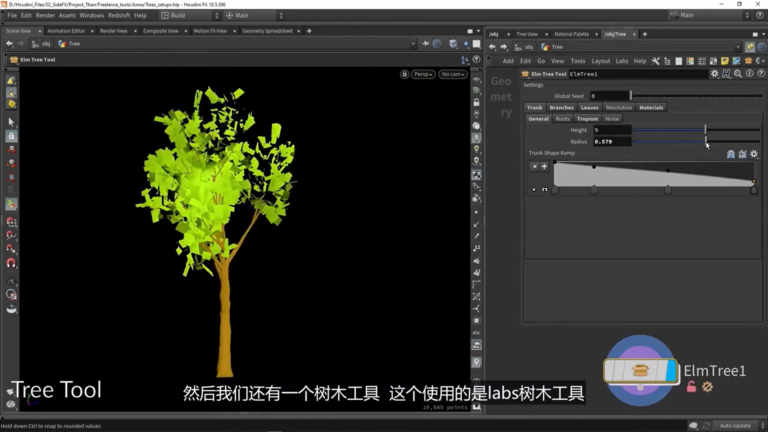This screenshot has height=432, width=768.
Task: Add a new pane tab beside Geometry Spreadsheet
Action: [309, 31]
